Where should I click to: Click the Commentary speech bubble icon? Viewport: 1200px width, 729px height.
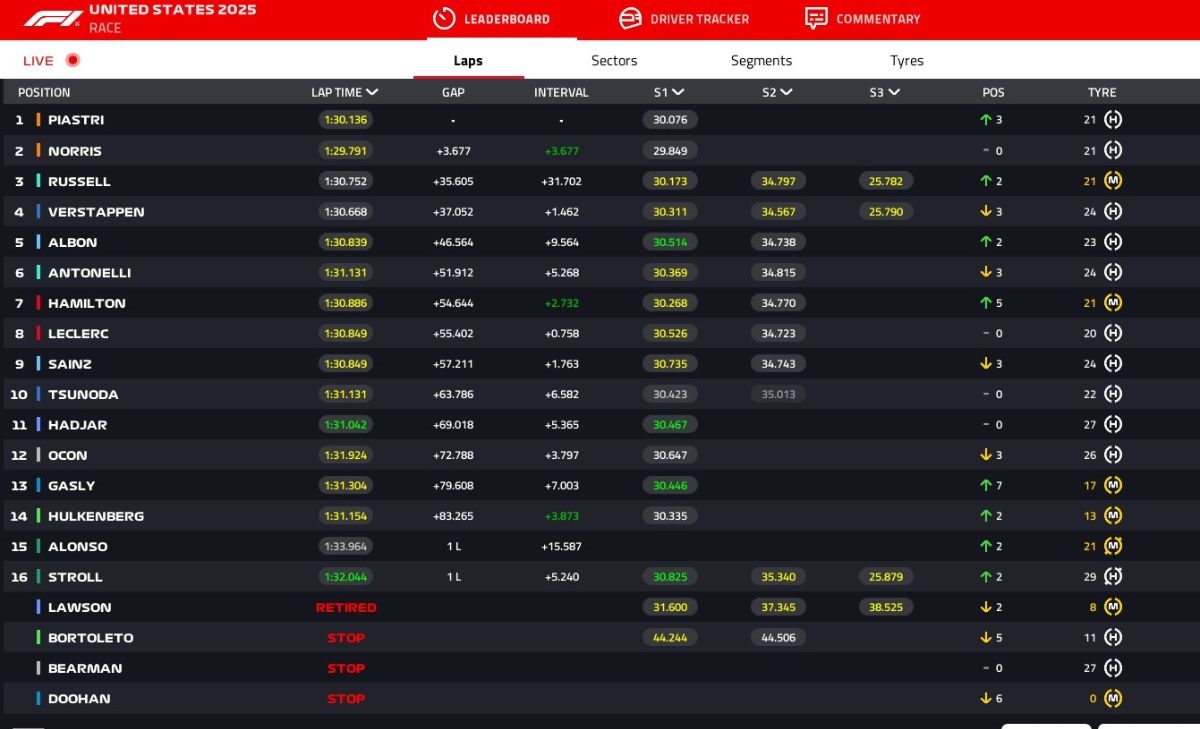tap(816, 19)
